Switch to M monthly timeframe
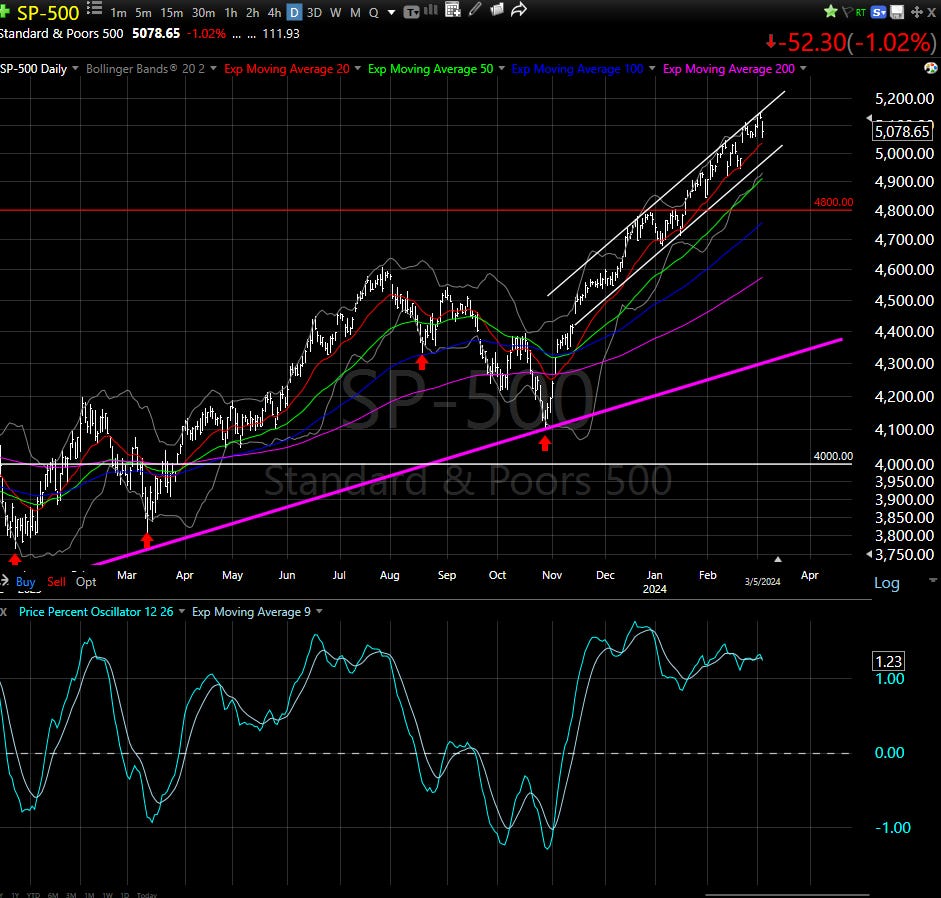This screenshot has width=941, height=898. [355, 13]
